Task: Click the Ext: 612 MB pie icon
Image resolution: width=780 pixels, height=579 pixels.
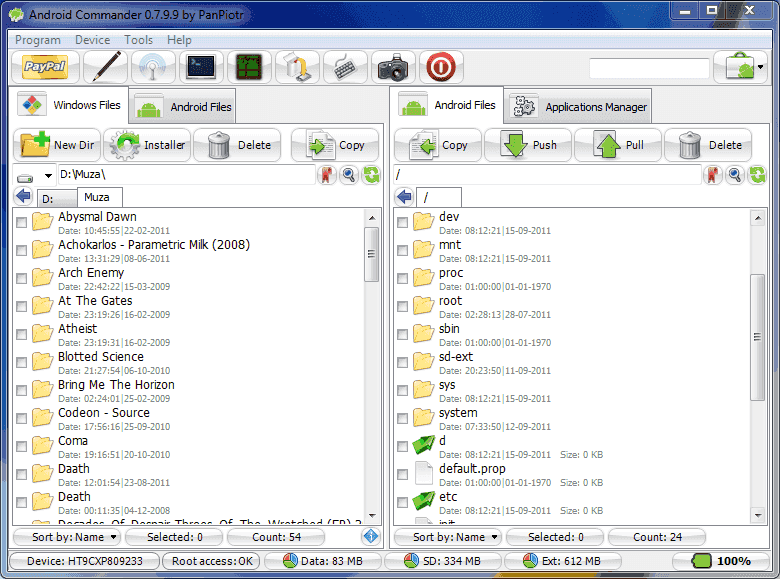Action: click(x=530, y=561)
